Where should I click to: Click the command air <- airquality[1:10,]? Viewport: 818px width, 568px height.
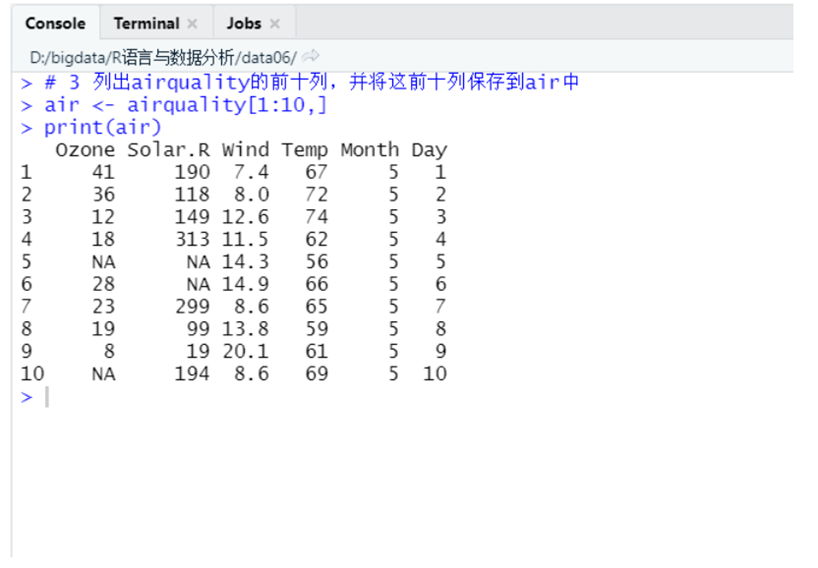point(185,105)
